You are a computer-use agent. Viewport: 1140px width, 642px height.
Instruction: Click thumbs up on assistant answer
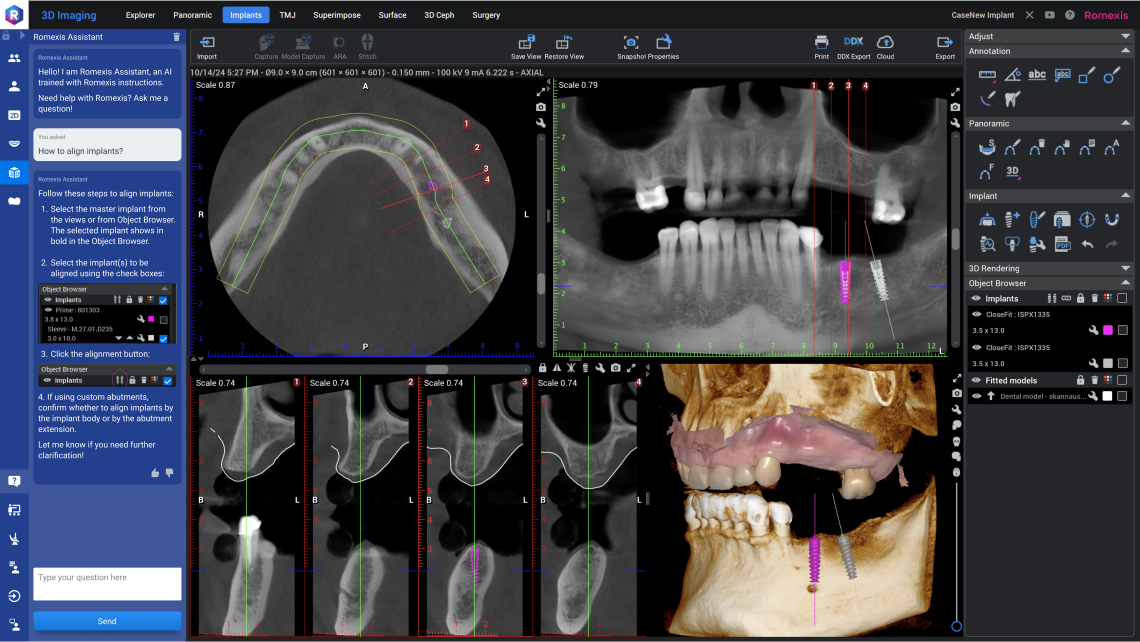point(154,472)
